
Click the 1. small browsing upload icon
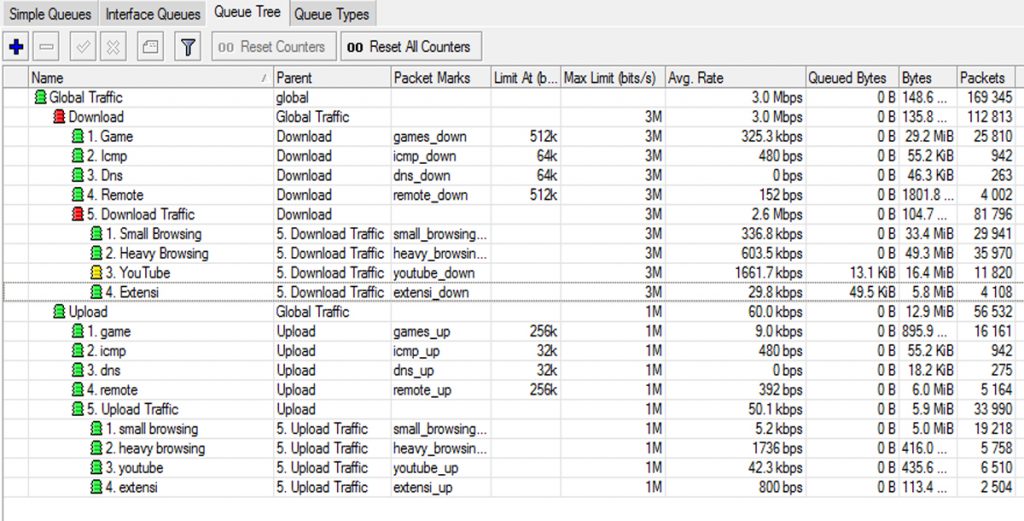click(97, 429)
